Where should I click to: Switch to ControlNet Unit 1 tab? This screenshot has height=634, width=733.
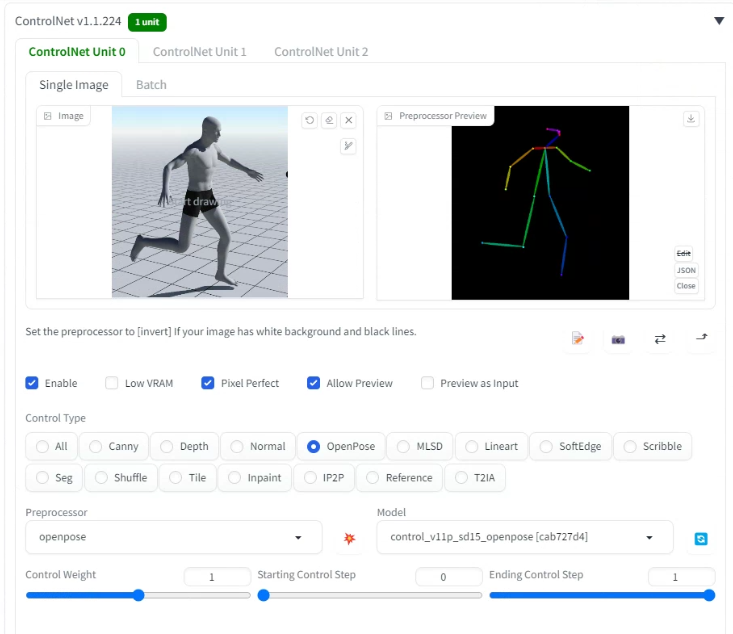tap(200, 51)
